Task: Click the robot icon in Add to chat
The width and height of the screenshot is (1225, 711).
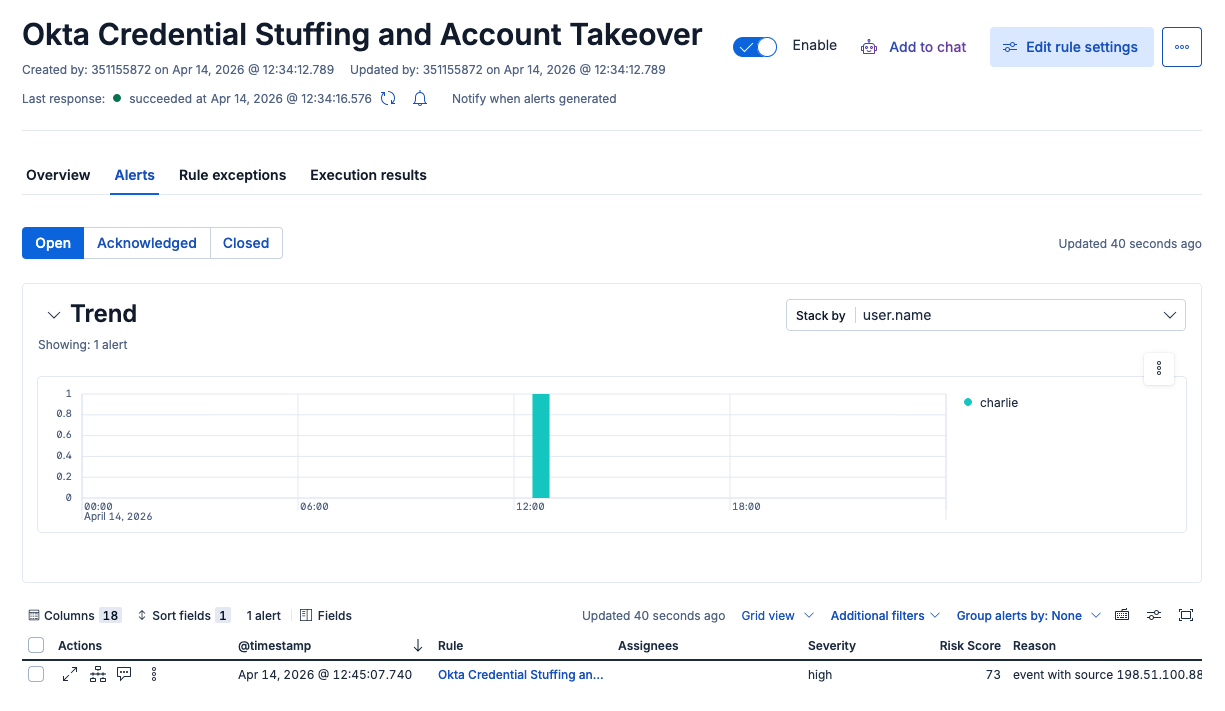Action: tap(869, 47)
